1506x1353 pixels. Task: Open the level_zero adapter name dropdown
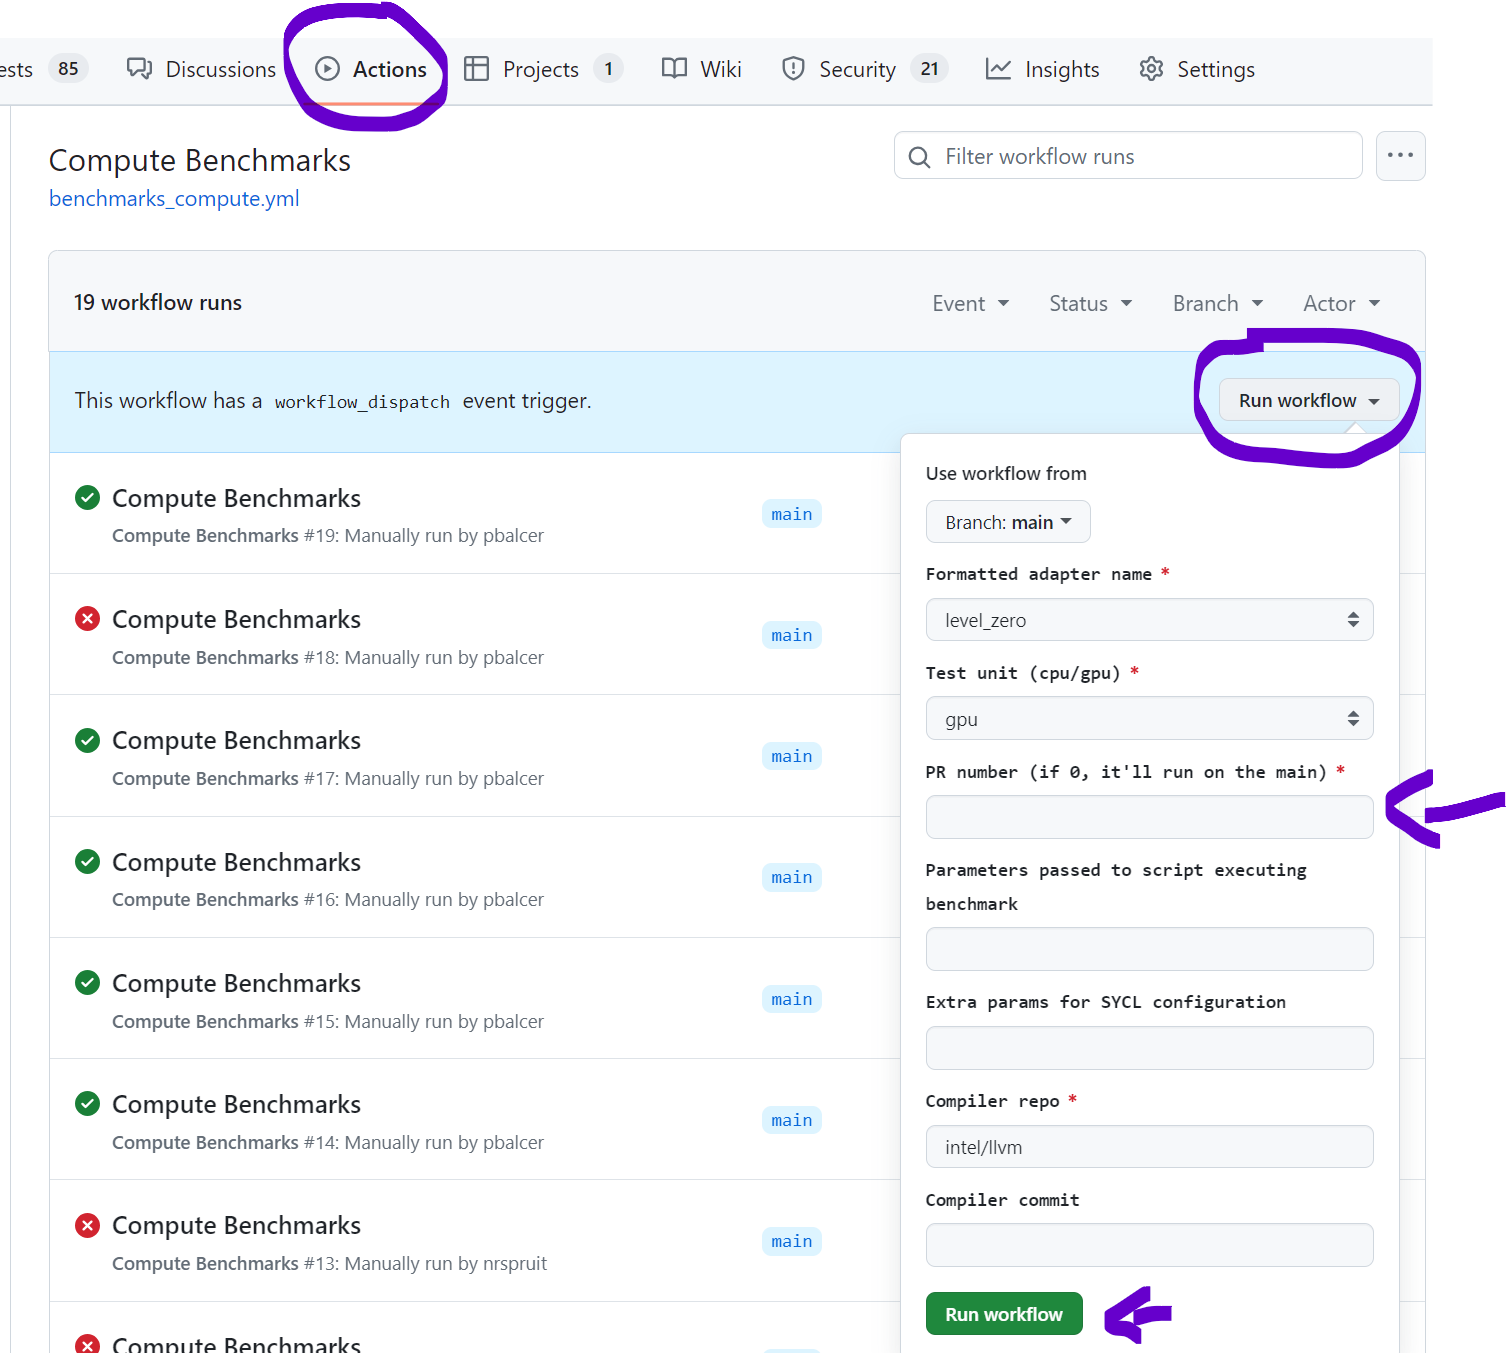(1149, 620)
